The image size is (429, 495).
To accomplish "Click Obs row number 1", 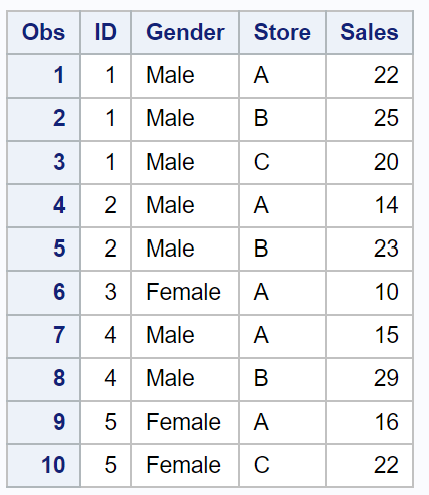I will click(x=59, y=75).
